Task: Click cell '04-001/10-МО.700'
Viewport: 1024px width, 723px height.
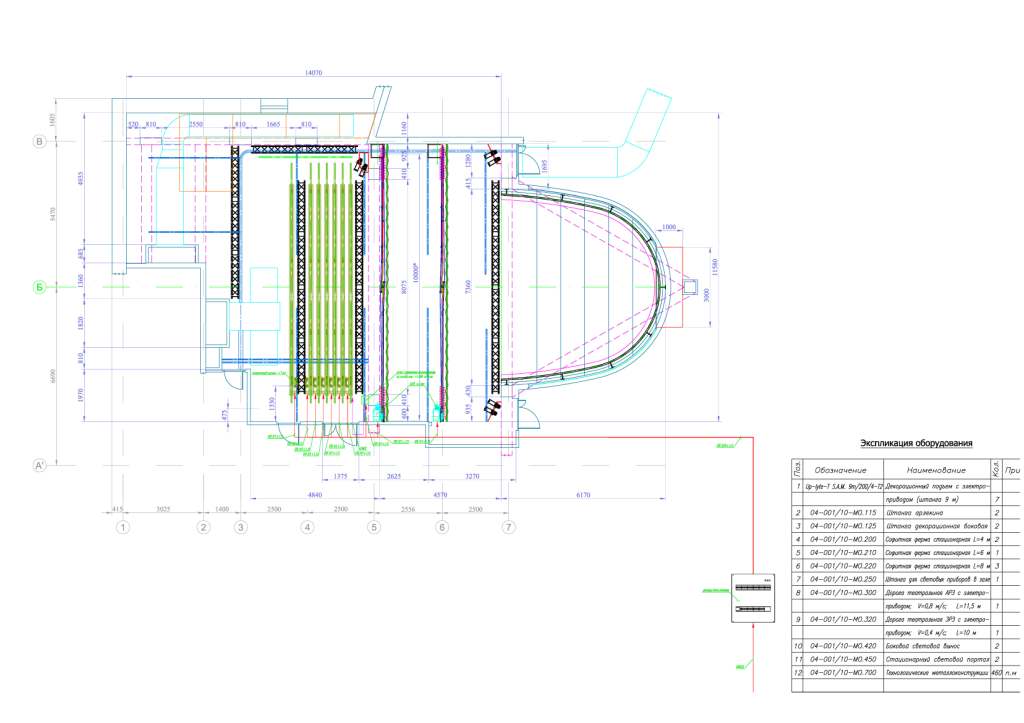Action: [x=843, y=672]
